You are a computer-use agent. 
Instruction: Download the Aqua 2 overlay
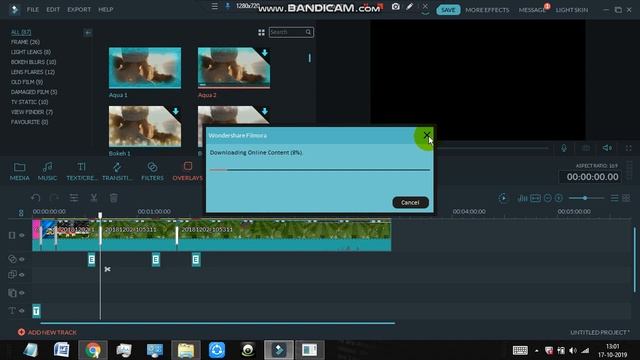coord(264,53)
